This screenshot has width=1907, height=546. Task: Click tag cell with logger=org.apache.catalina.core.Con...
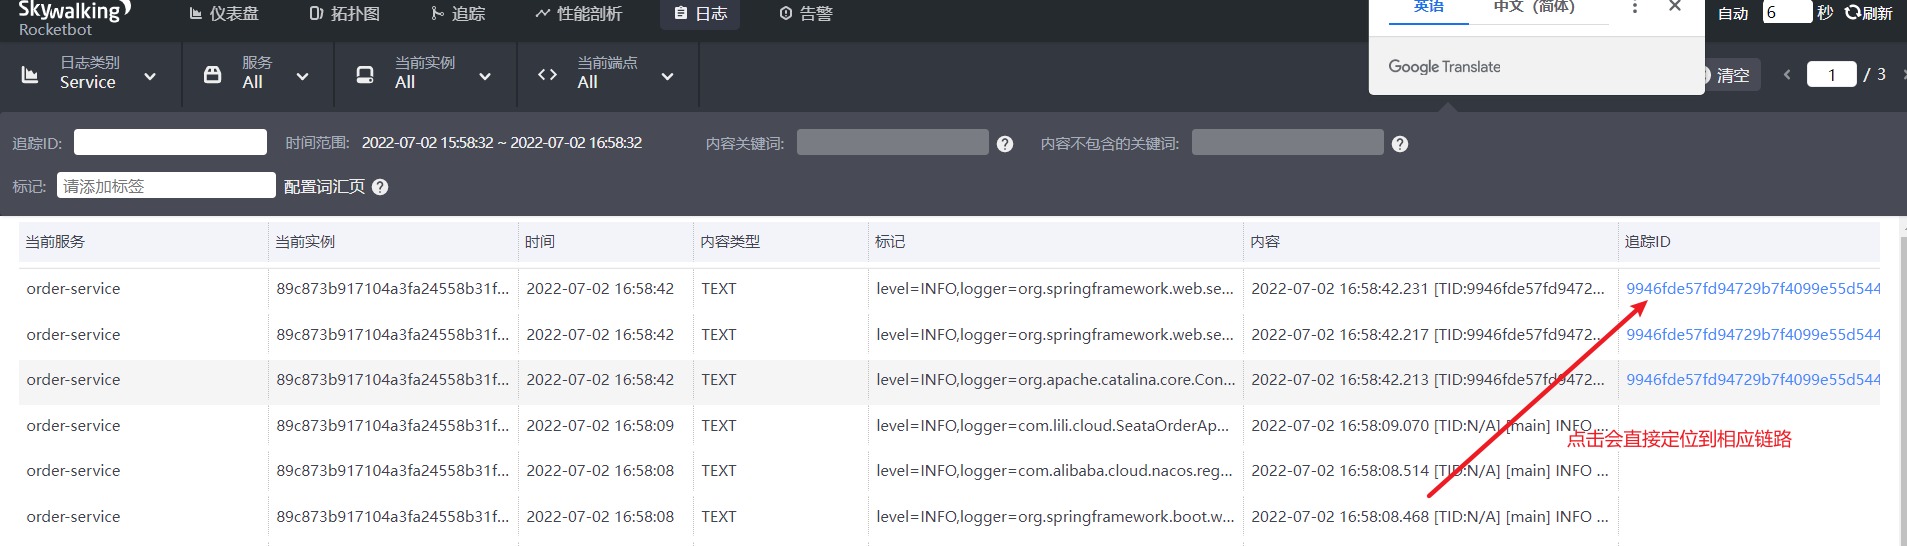pyautogui.click(x=1055, y=380)
